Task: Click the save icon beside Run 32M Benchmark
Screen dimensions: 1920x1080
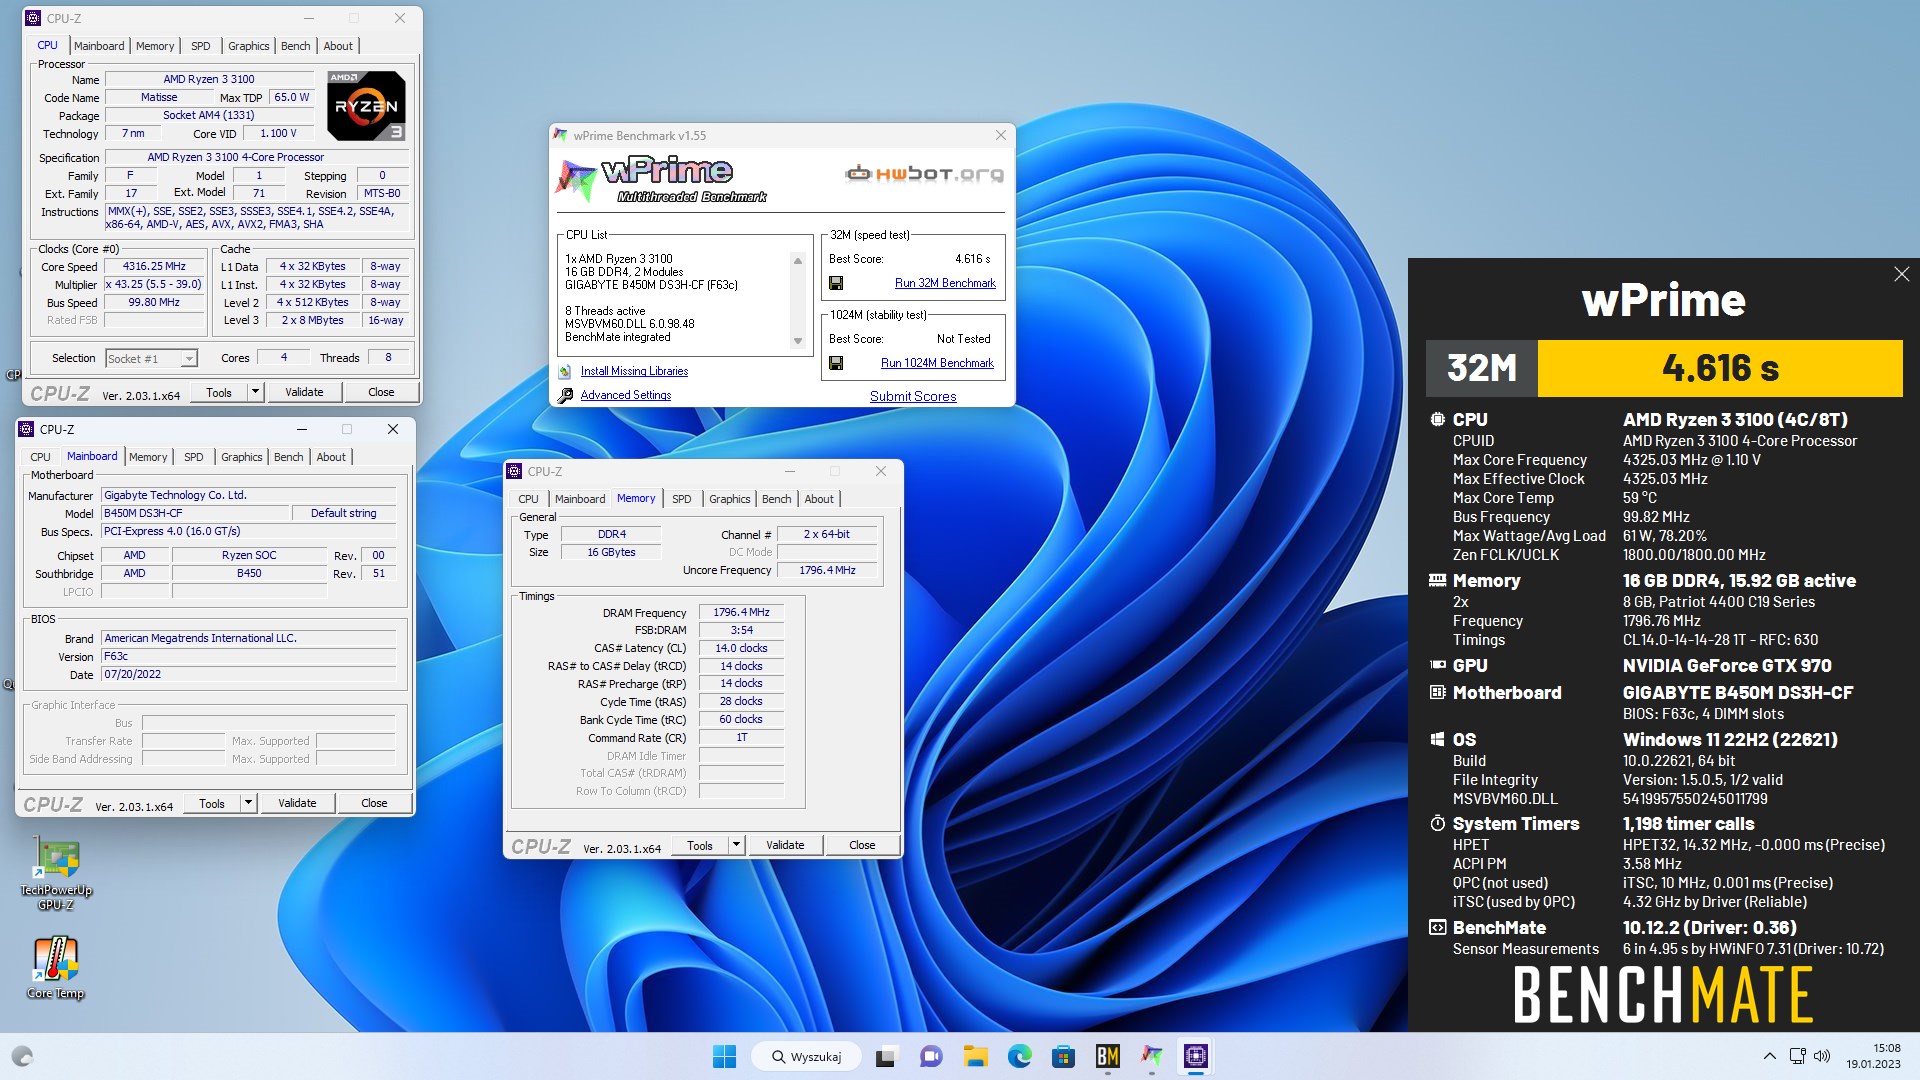Action: 836,283
